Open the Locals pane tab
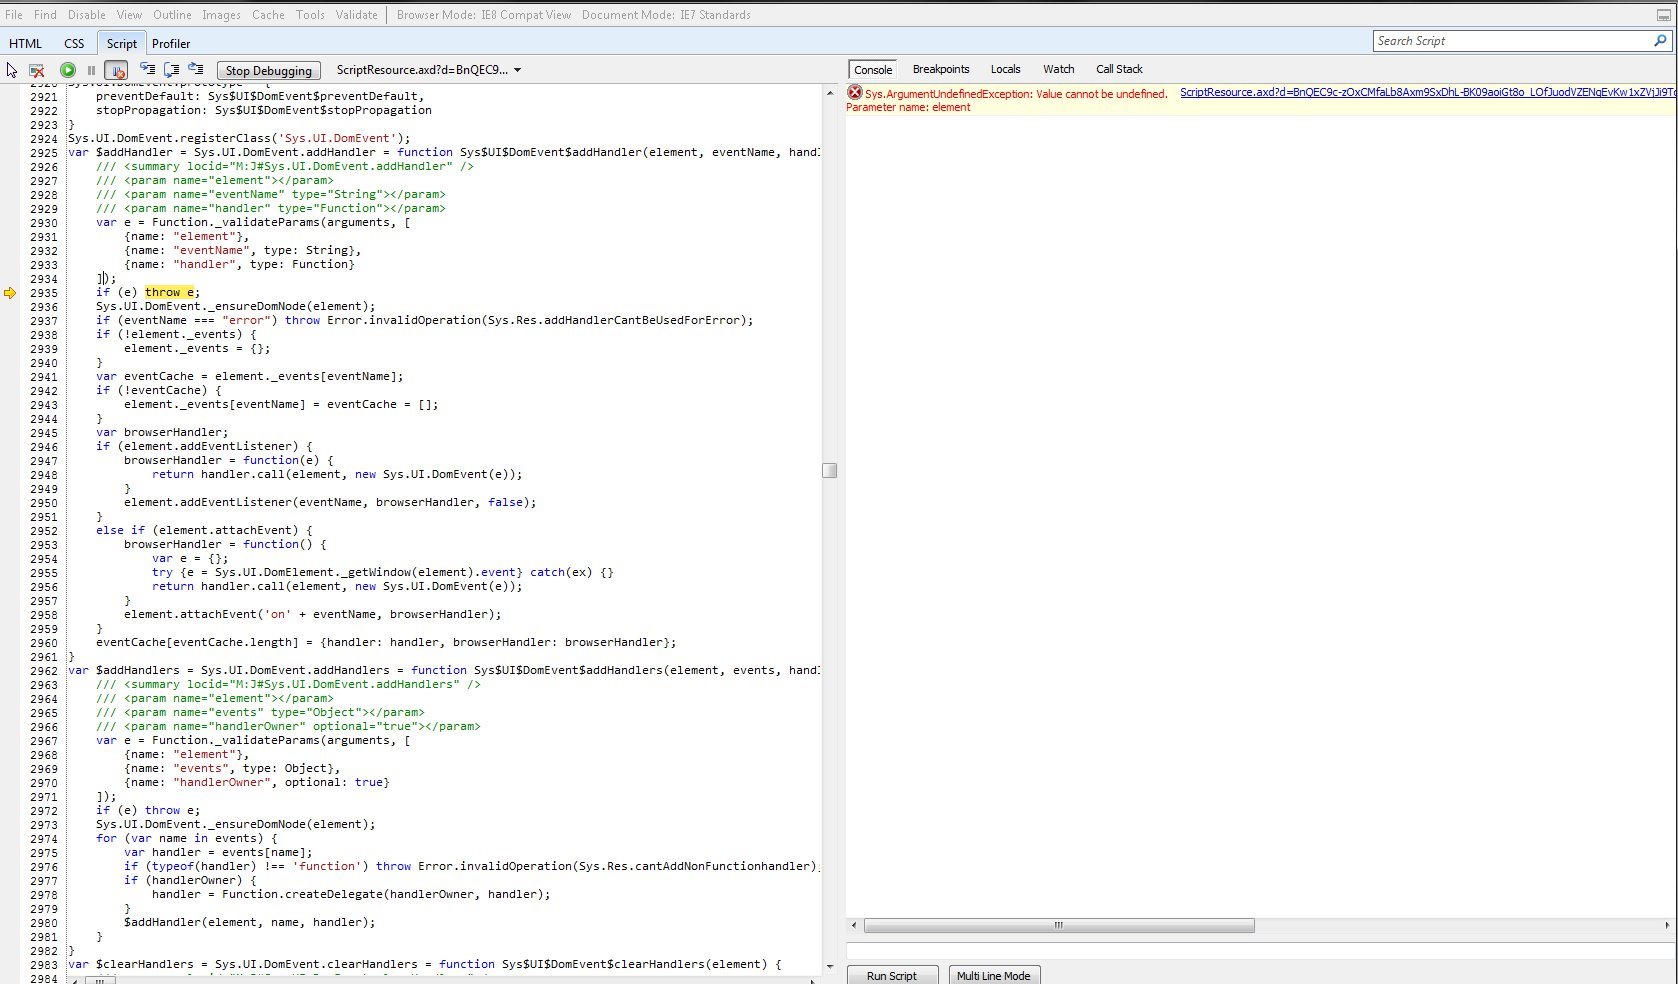 tap(1005, 69)
